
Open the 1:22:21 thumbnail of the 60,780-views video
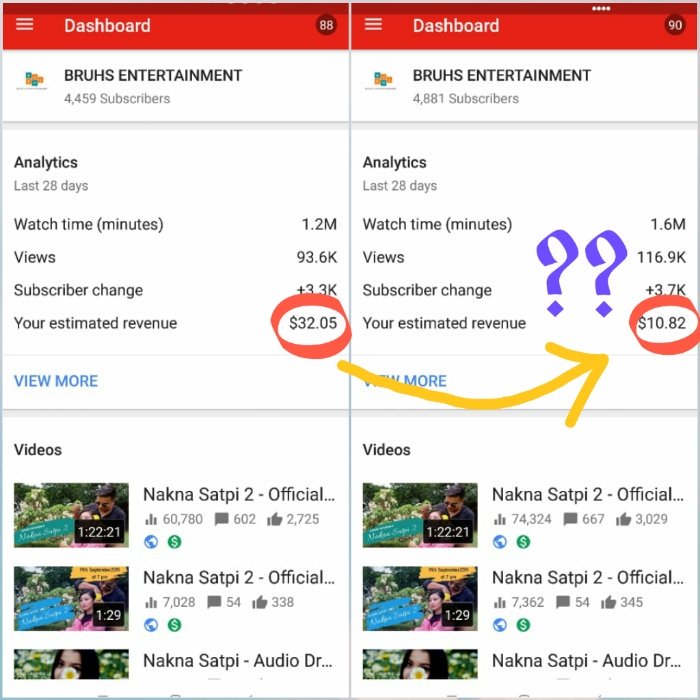coord(71,515)
